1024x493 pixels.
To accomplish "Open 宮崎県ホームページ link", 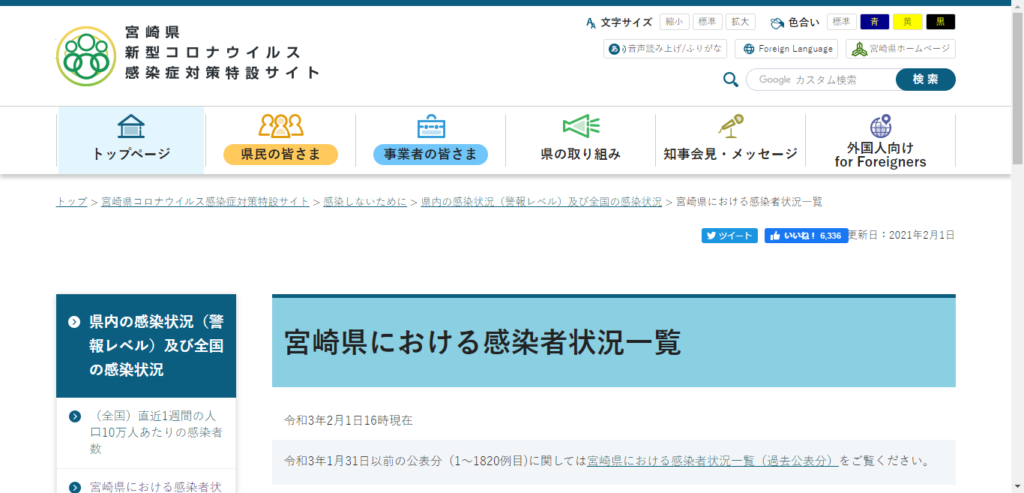I will (x=900, y=49).
